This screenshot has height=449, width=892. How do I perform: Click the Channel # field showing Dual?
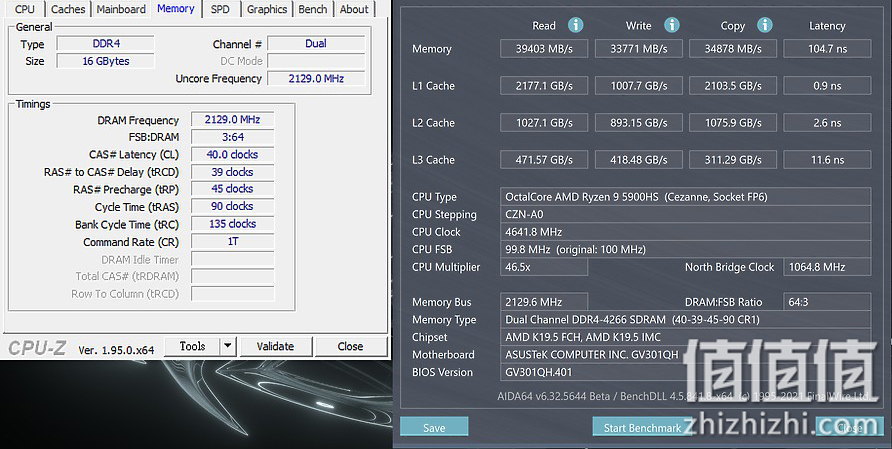(316, 43)
